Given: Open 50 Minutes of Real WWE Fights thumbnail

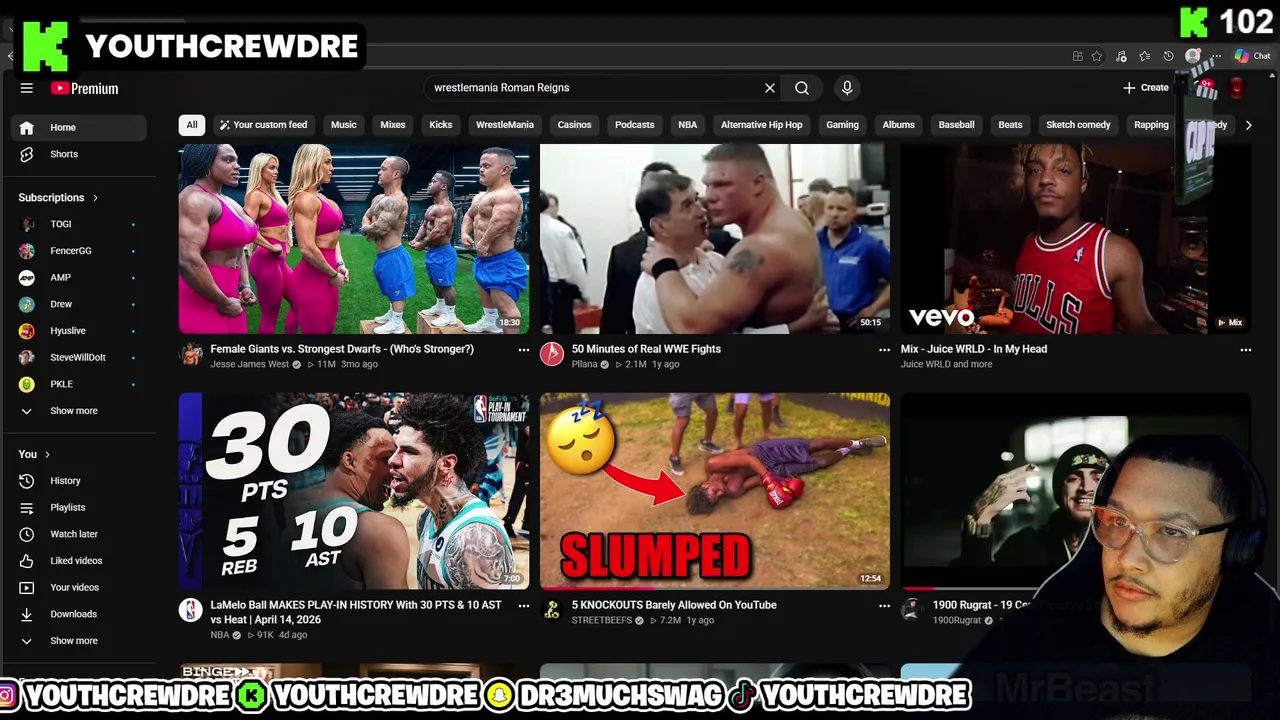Looking at the screenshot, I should [715, 238].
